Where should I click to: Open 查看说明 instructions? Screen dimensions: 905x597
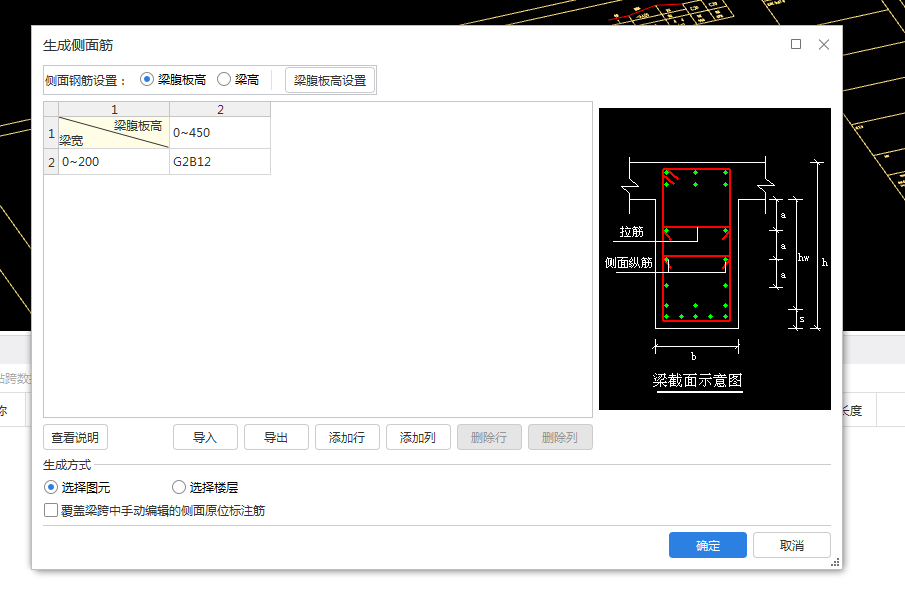[75, 437]
